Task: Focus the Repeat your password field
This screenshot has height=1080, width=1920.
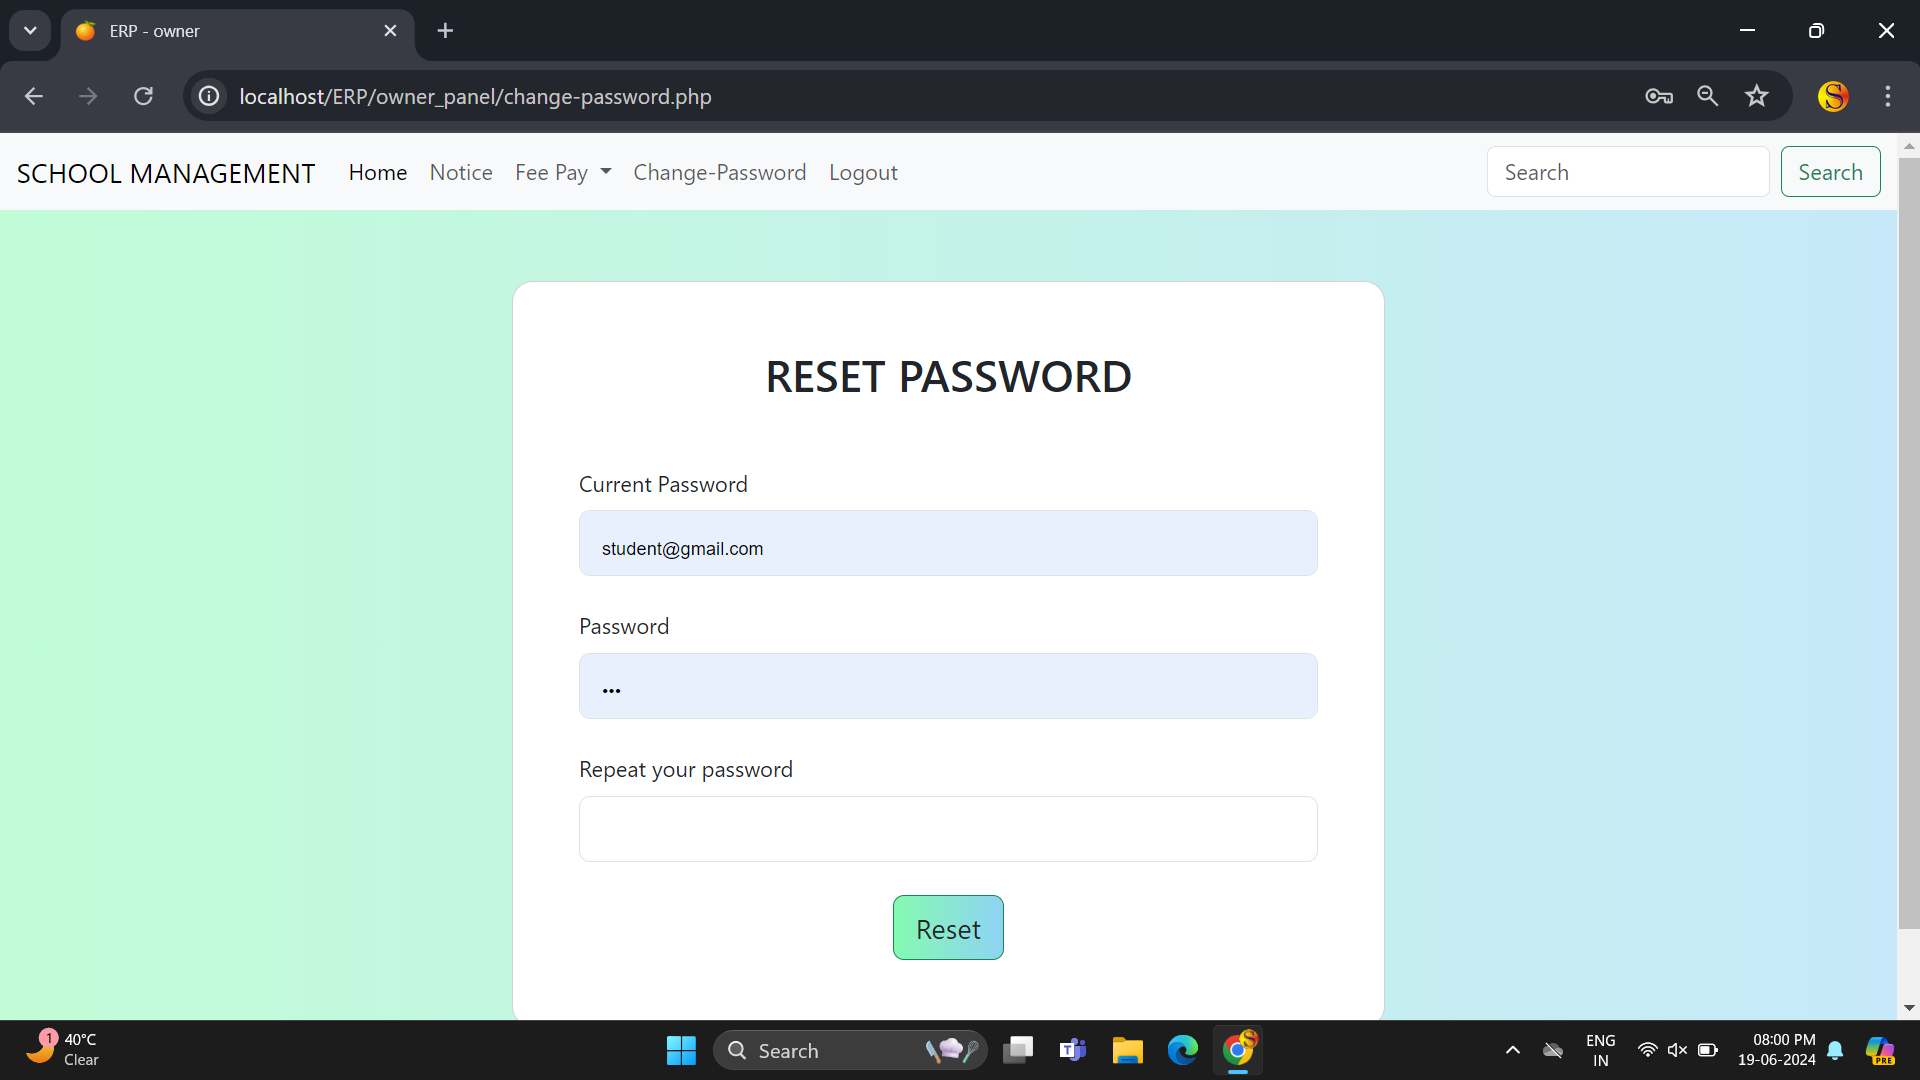Action: pyautogui.click(x=948, y=829)
